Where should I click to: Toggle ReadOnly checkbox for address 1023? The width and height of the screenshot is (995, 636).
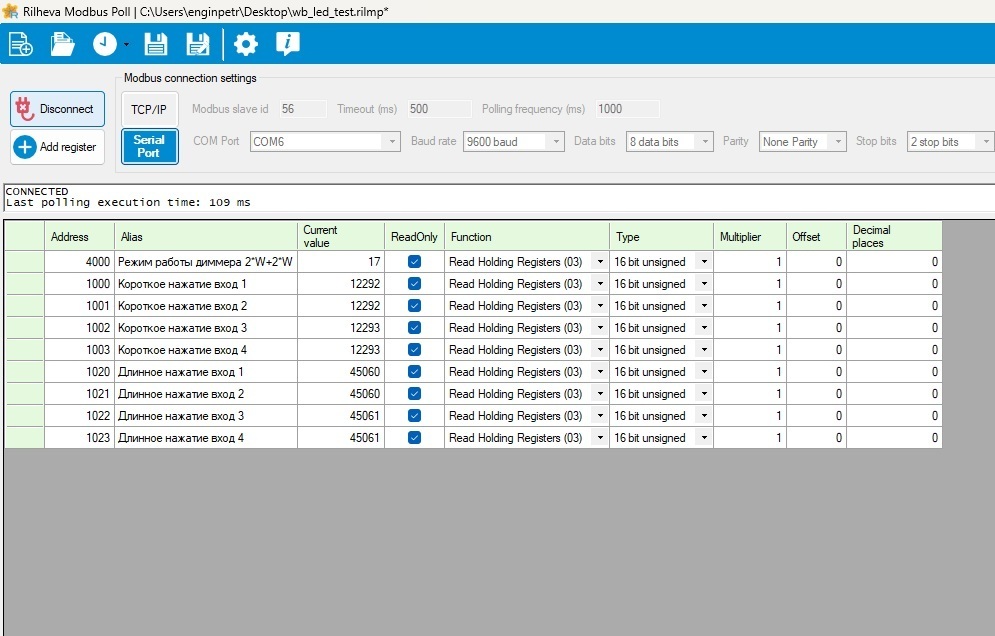(x=415, y=438)
